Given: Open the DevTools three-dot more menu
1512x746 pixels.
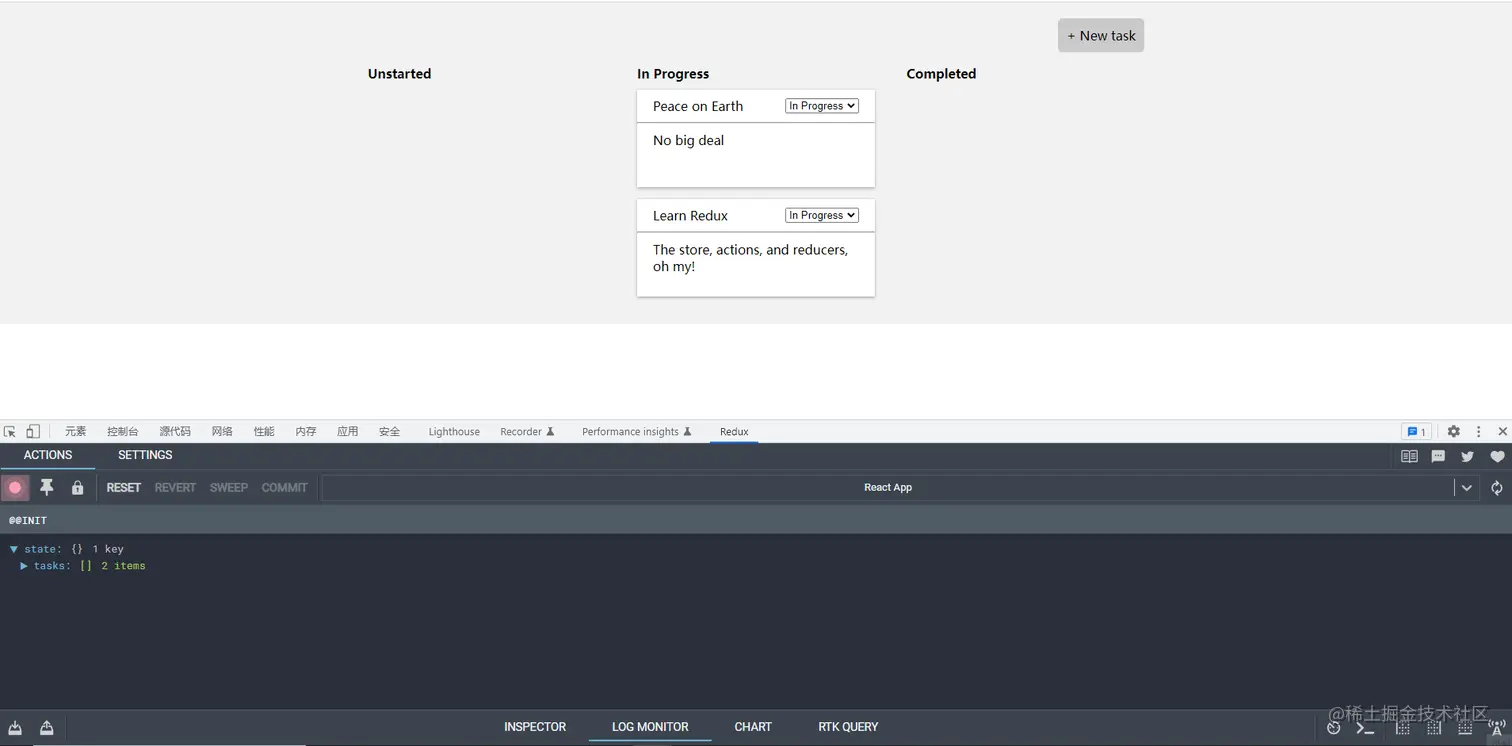Looking at the screenshot, I should 1478,432.
